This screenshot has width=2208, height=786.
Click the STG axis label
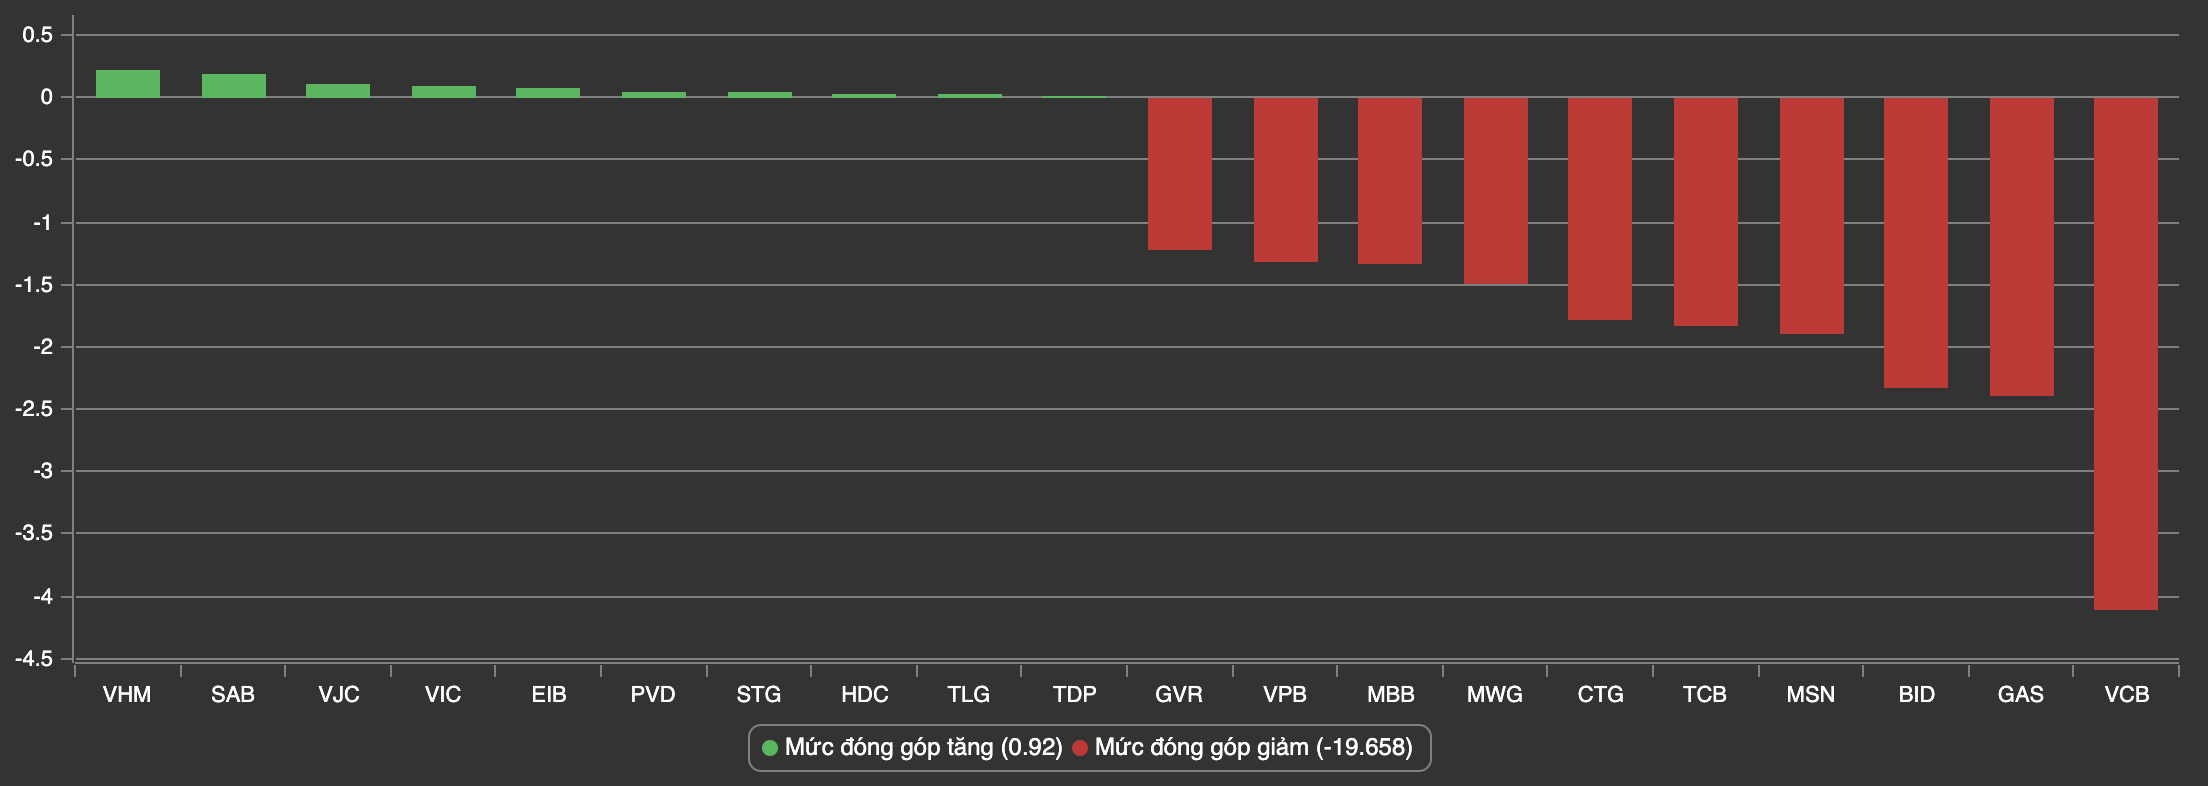point(759,694)
